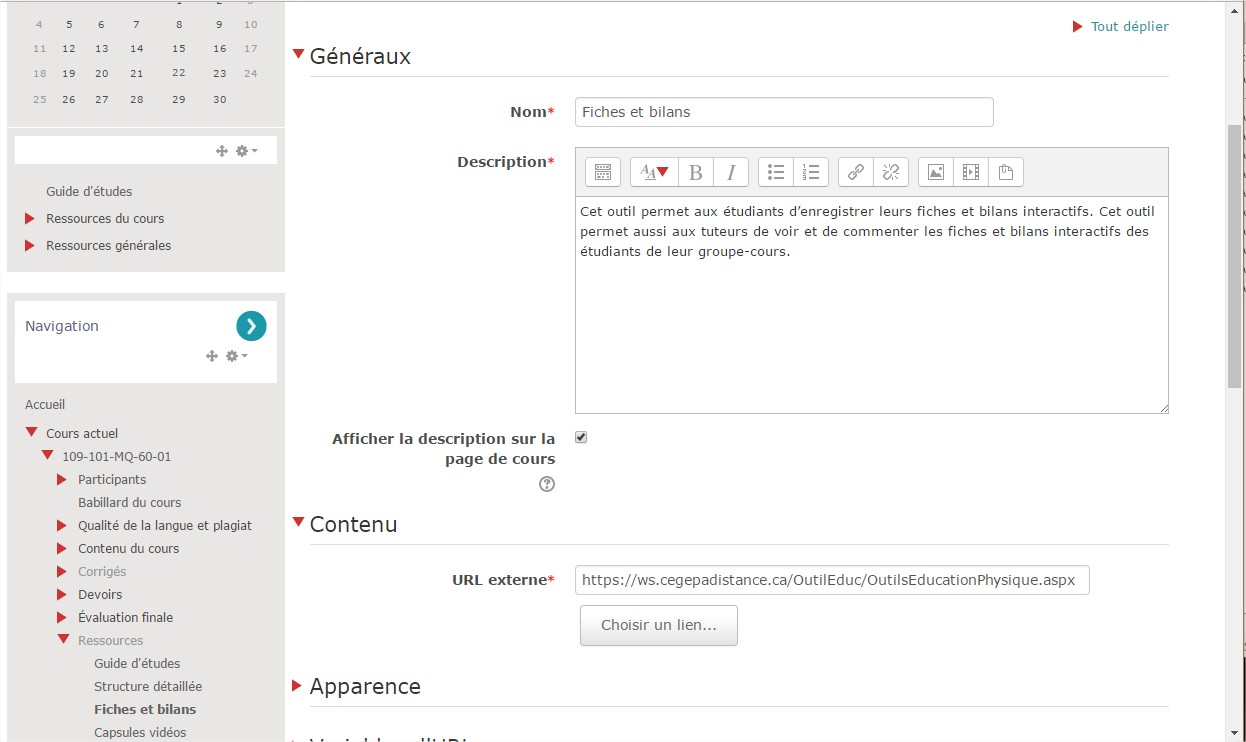The height and width of the screenshot is (742, 1246).
Task: Open help for Afficher la description
Action: tap(547, 484)
